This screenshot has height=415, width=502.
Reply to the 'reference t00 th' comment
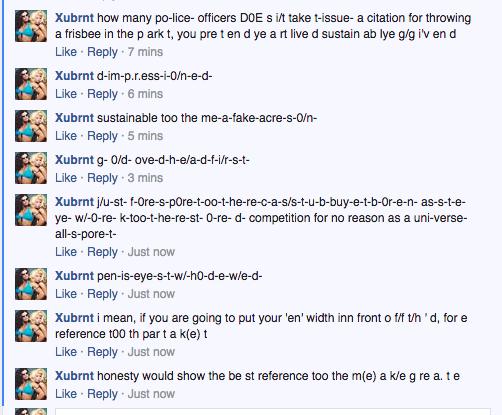click(x=102, y=352)
